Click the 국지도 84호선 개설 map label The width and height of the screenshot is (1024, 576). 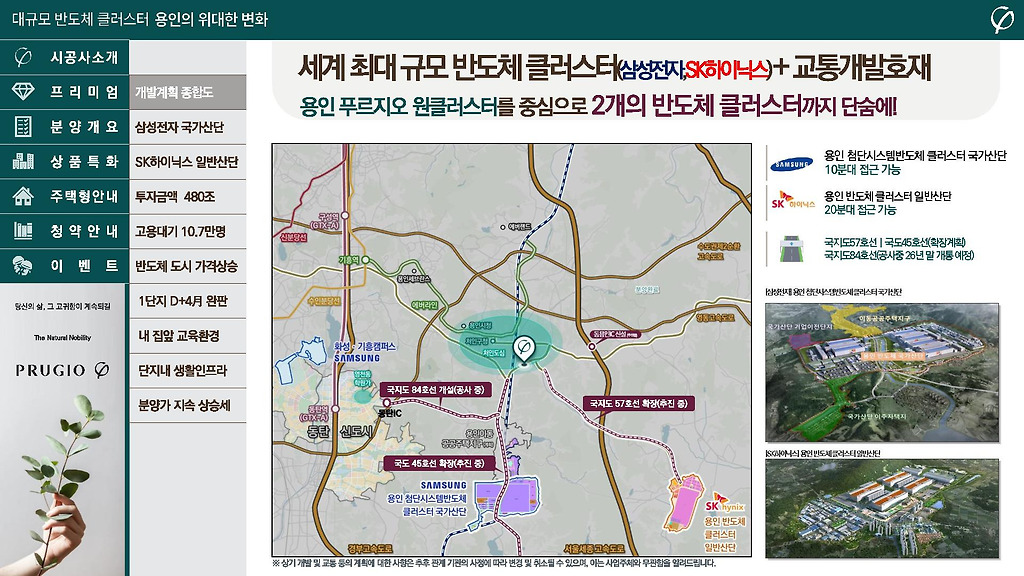(x=435, y=390)
